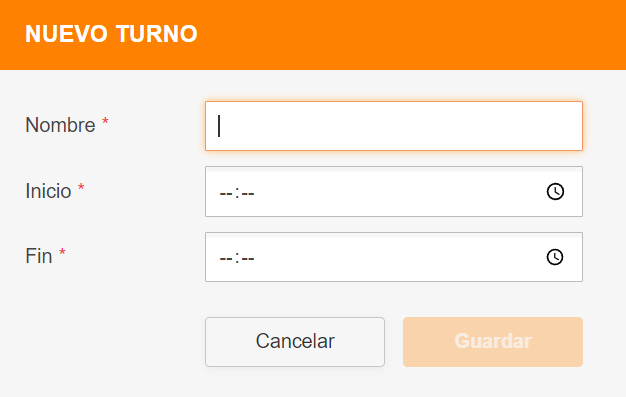Click the Guardar button
The image size is (626, 397).
point(493,342)
